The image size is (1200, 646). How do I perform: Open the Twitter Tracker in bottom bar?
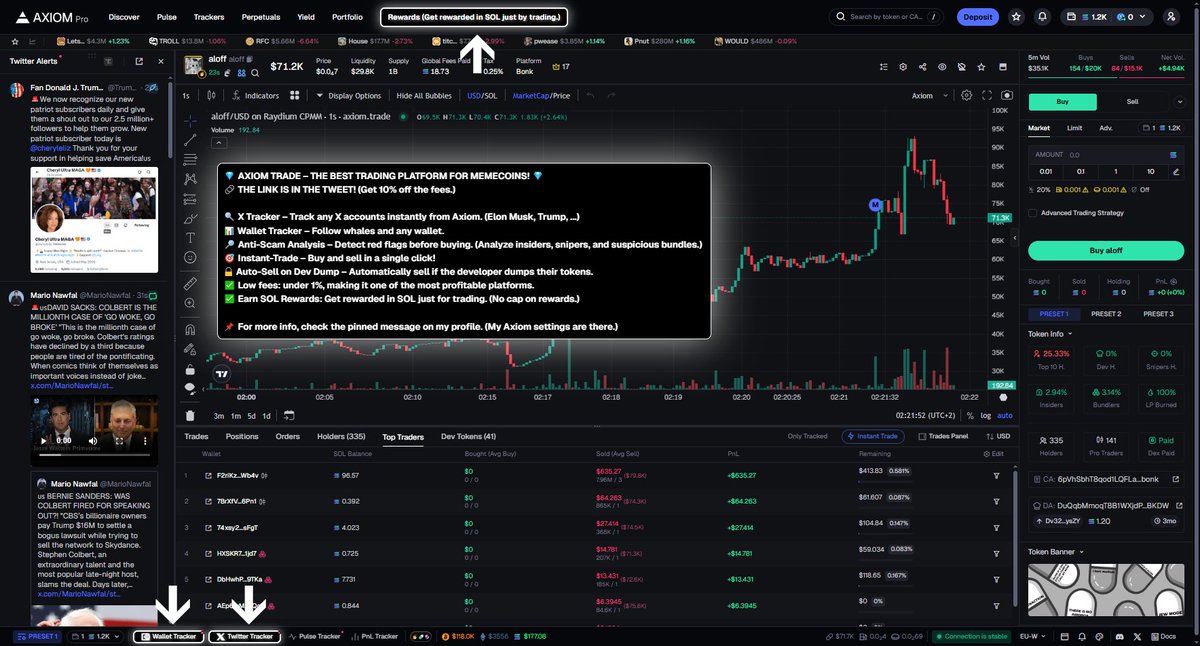pos(245,636)
